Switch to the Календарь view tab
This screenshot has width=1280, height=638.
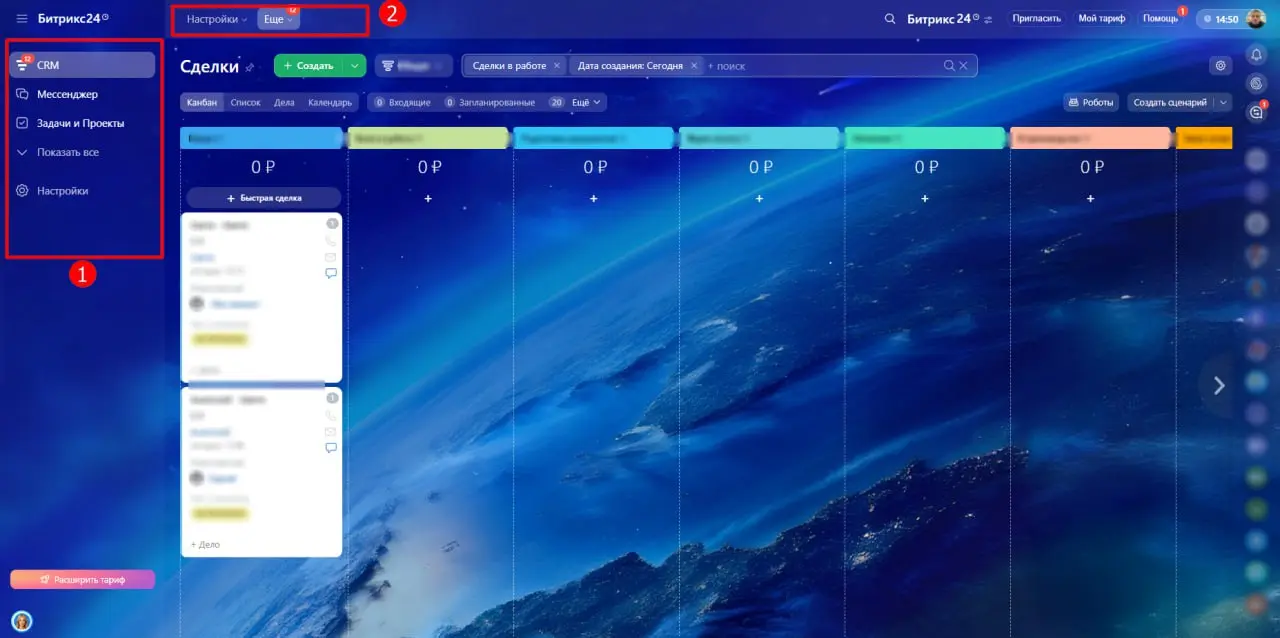pos(330,102)
